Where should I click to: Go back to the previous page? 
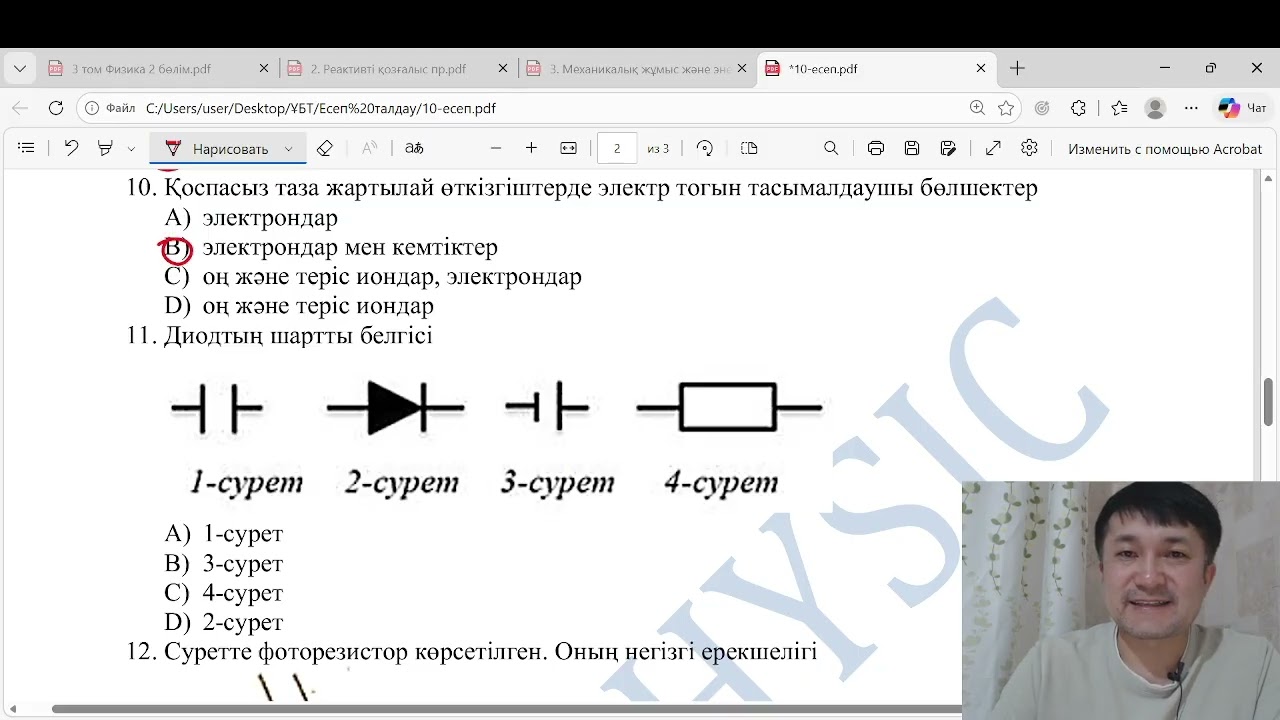click(x=20, y=108)
